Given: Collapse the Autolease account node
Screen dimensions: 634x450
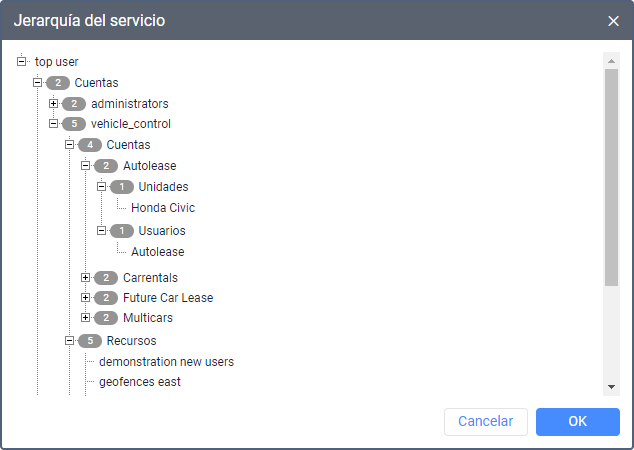Looking at the screenshot, I should (86, 166).
